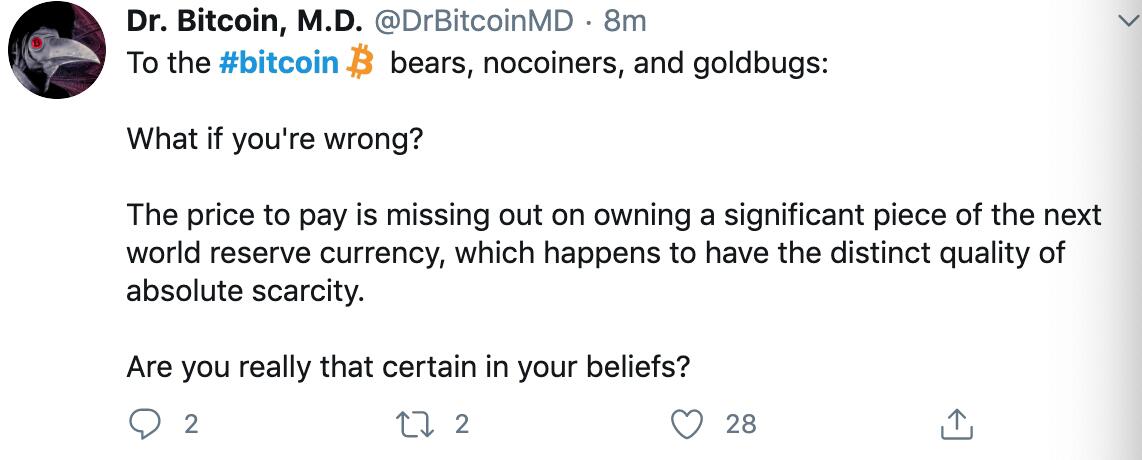
Task: Follow the #bitcoin hashtag link
Action: [x=278, y=64]
